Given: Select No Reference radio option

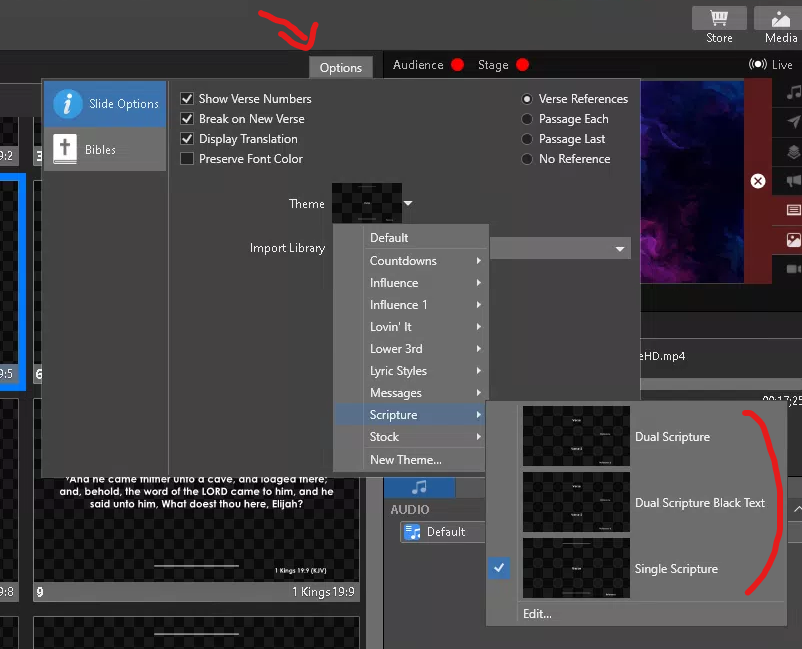Looking at the screenshot, I should coord(526,159).
